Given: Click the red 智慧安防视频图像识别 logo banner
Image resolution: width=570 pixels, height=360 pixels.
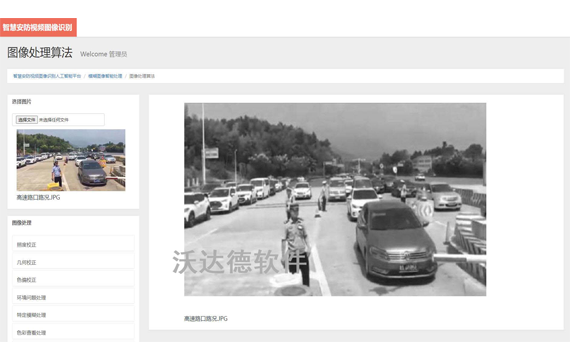Looking at the screenshot, I should point(38,27).
